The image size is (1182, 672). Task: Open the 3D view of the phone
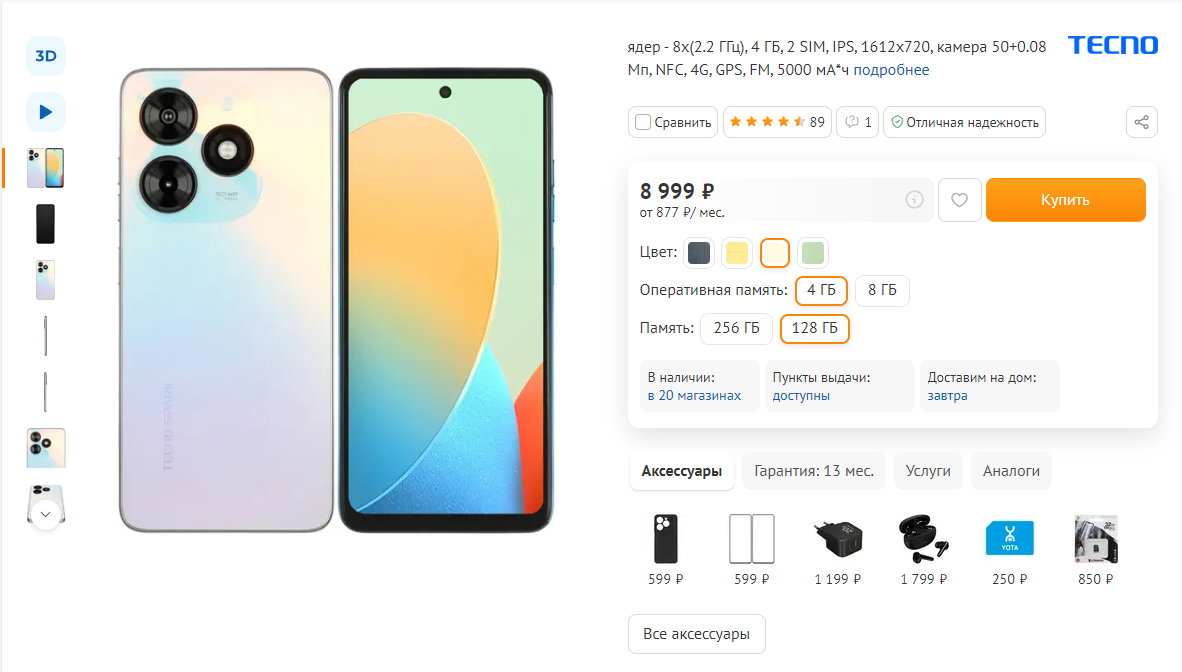coord(45,56)
